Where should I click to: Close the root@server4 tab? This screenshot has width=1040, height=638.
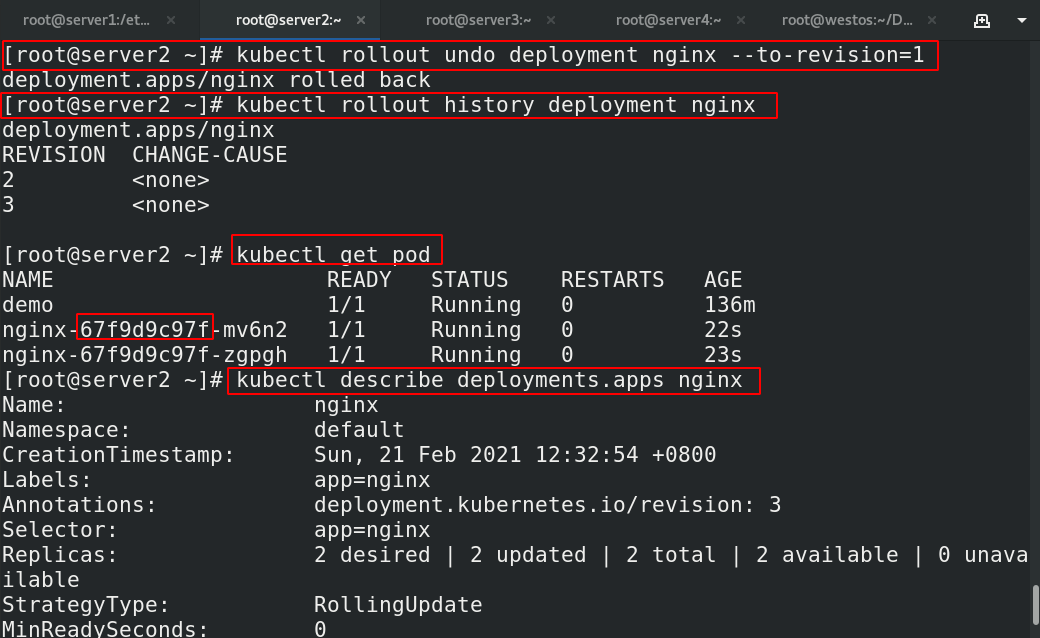click(x=739, y=18)
